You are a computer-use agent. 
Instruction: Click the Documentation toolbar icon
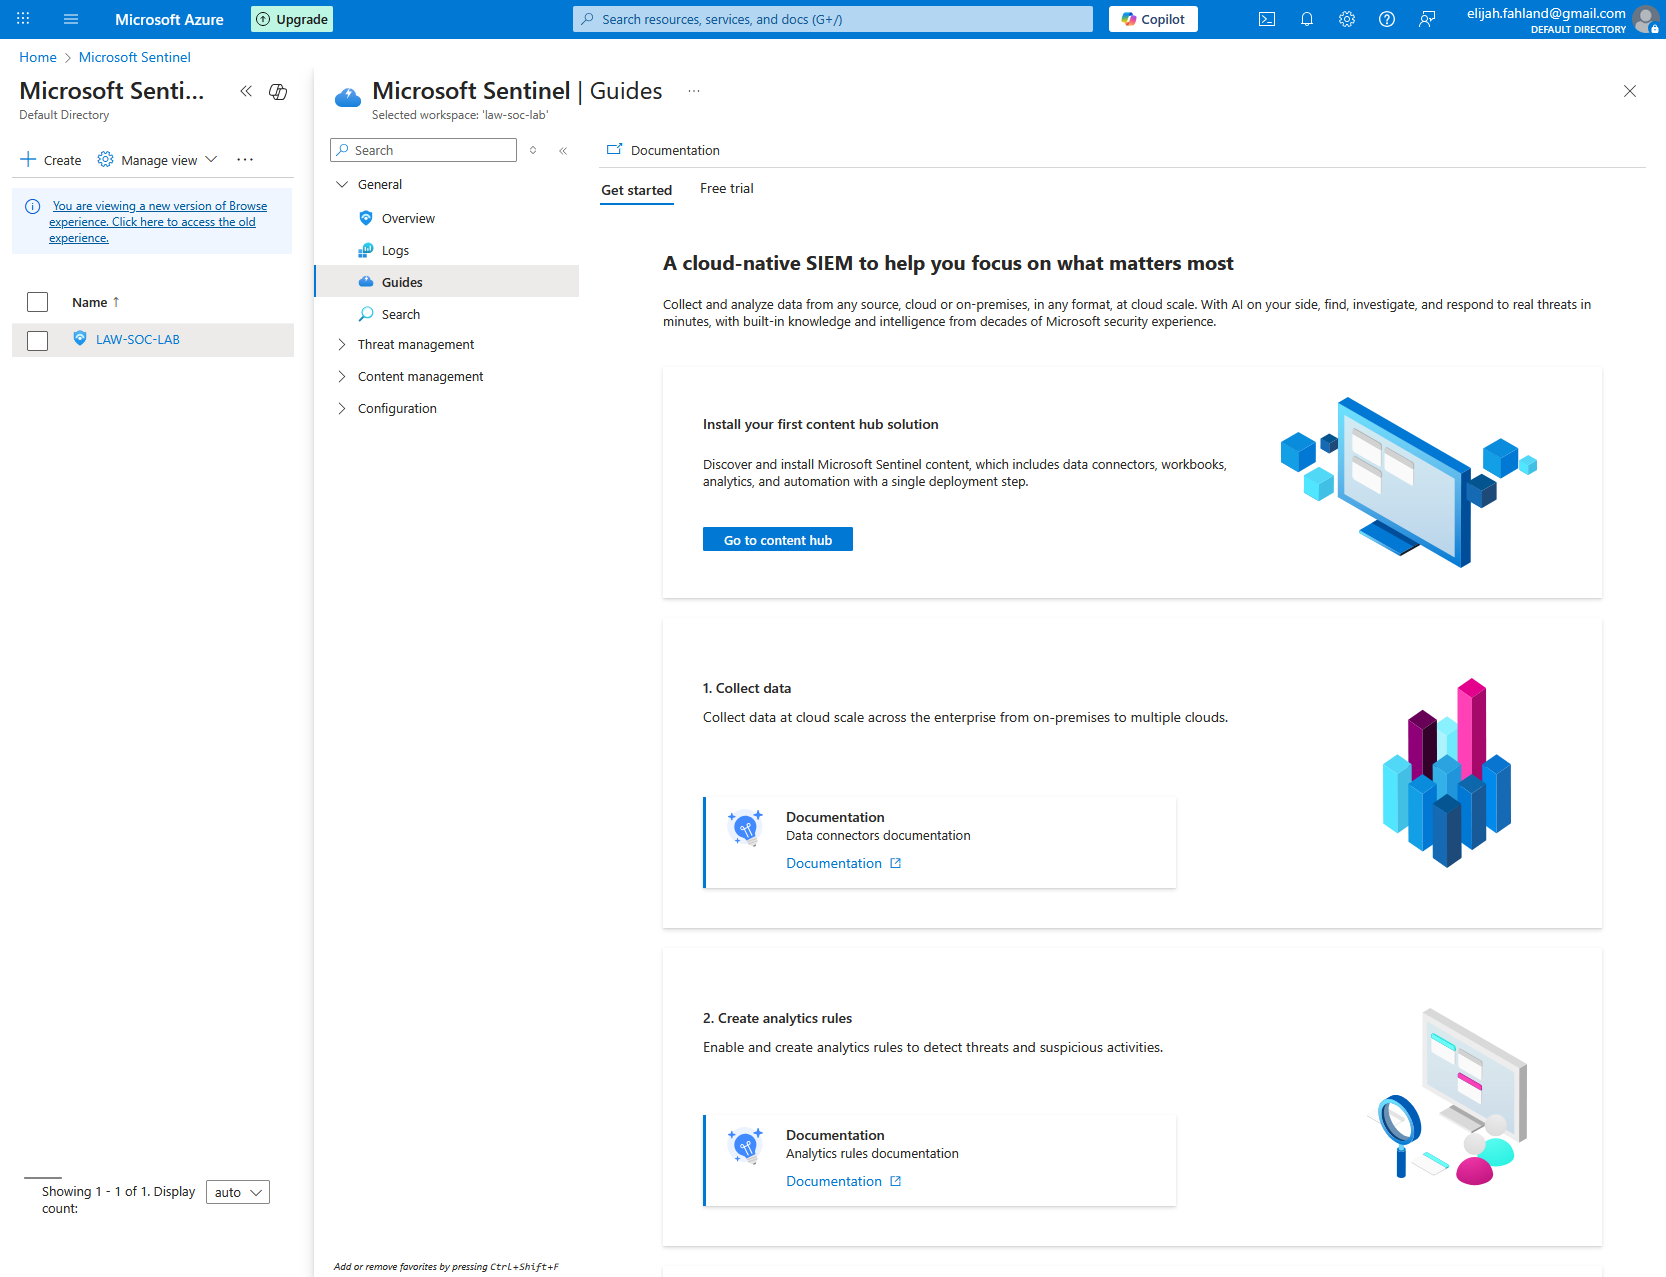(x=614, y=149)
